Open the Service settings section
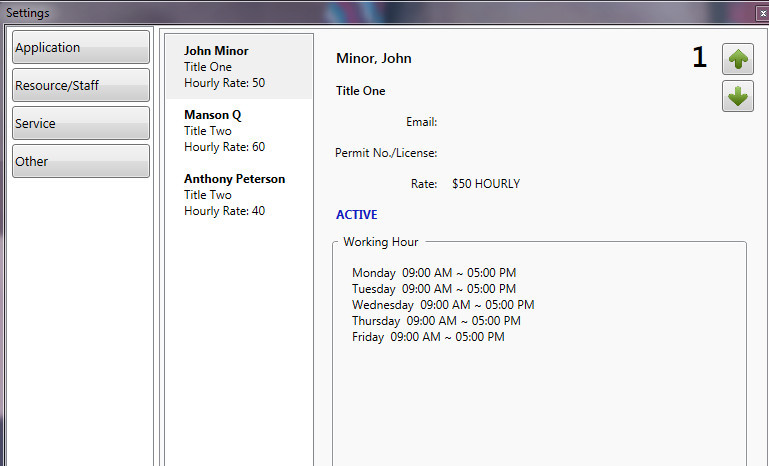The image size is (769, 466). (x=81, y=123)
